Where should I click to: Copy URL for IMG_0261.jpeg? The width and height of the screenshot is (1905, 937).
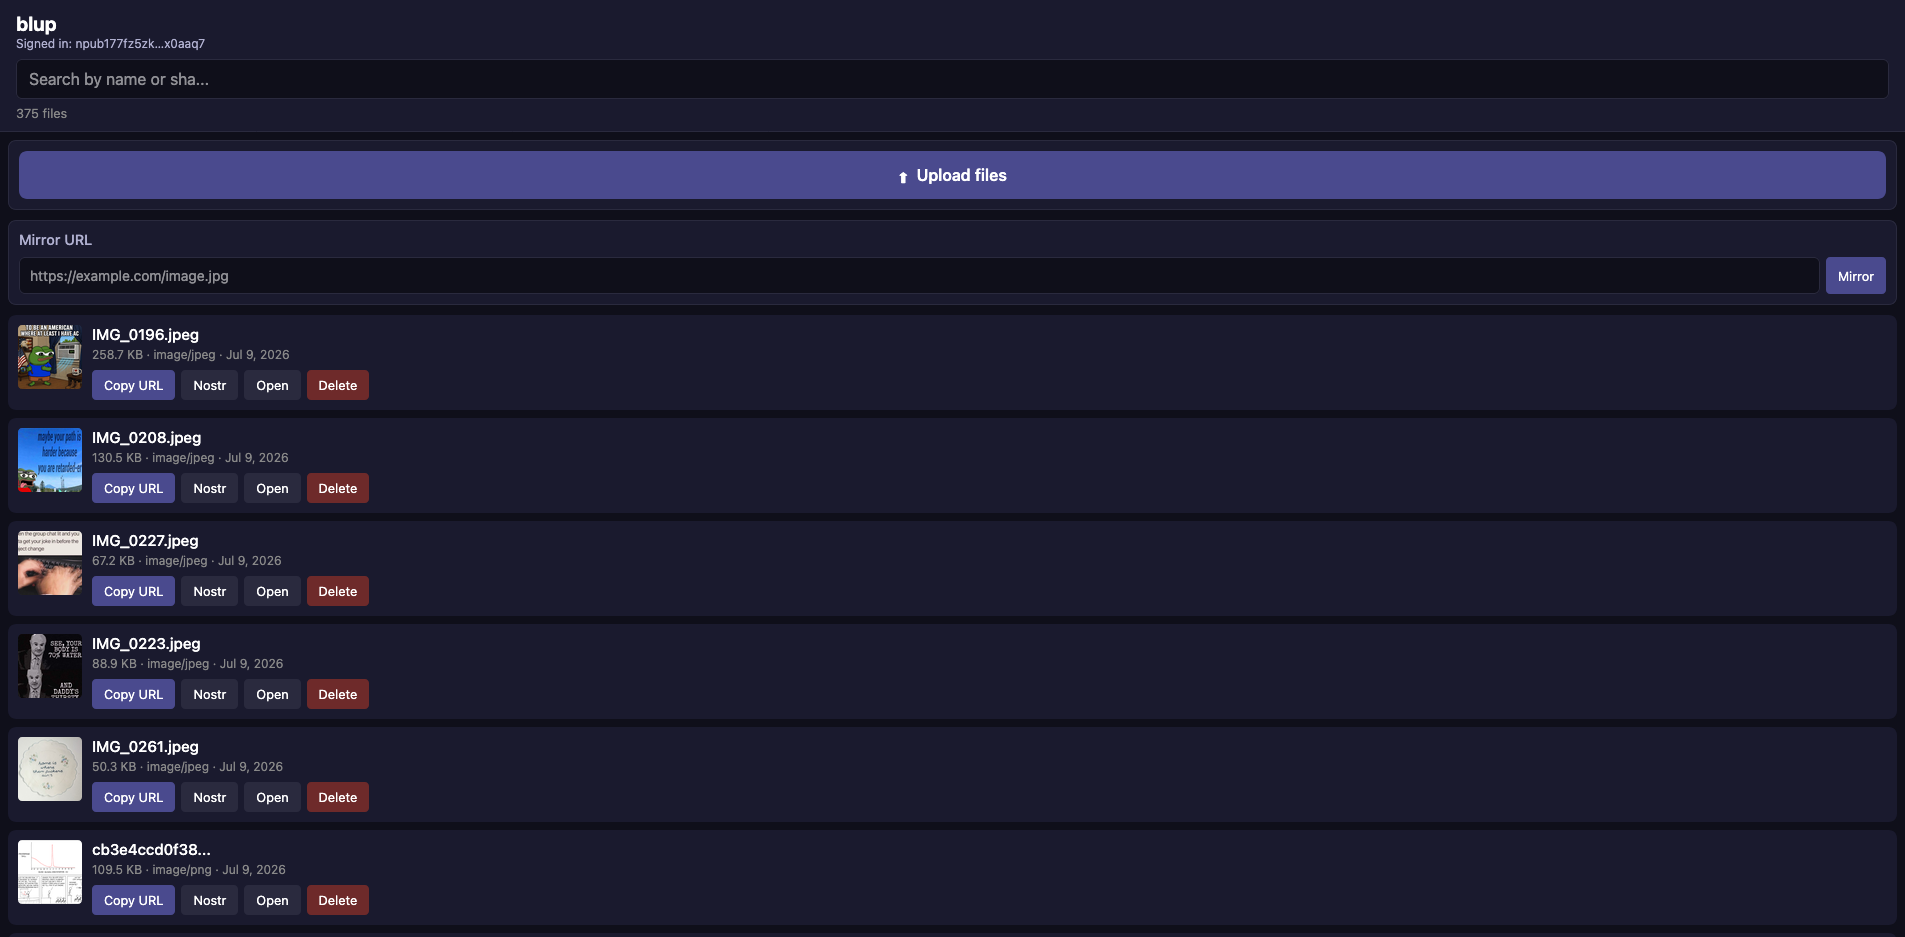coord(133,797)
